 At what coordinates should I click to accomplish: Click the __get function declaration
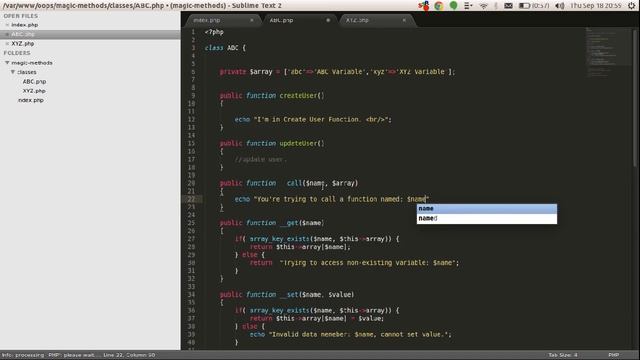tap(272, 223)
